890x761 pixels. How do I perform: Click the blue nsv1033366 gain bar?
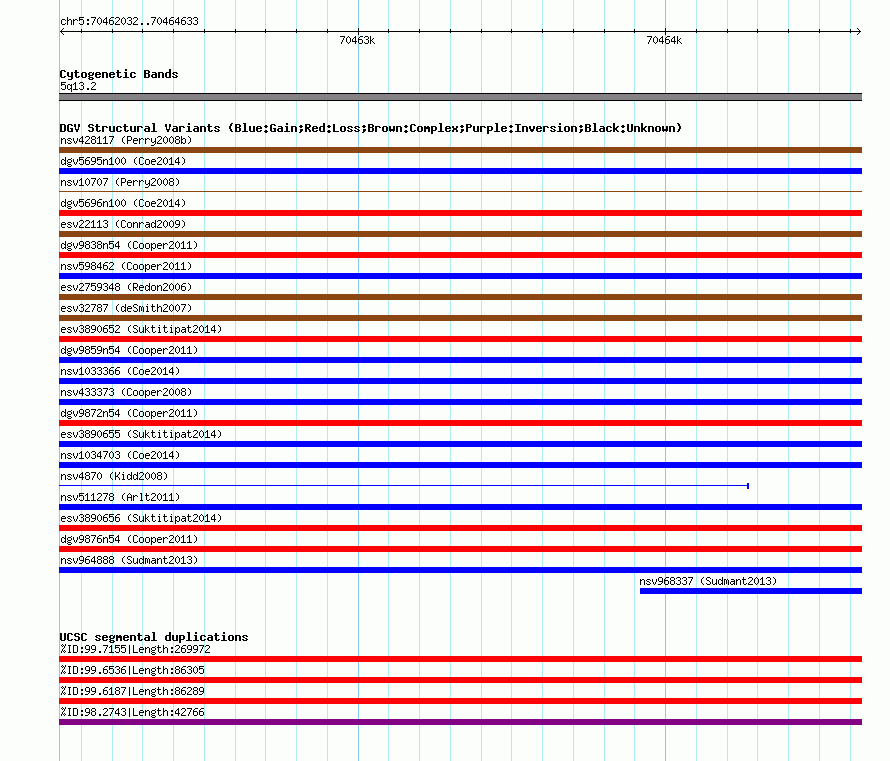pos(460,381)
